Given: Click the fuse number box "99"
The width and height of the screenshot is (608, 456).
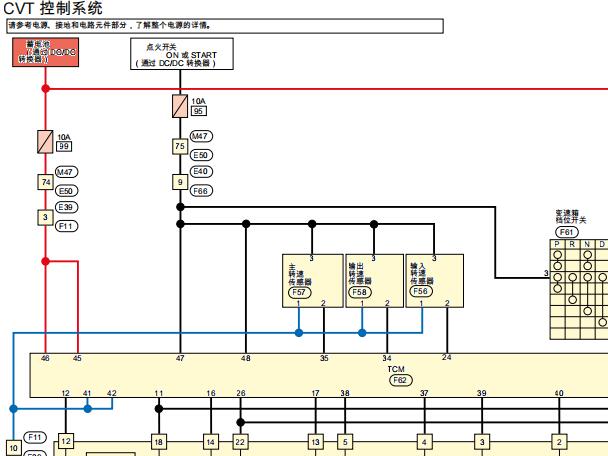Looking at the screenshot, I should click(x=64, y=147).
